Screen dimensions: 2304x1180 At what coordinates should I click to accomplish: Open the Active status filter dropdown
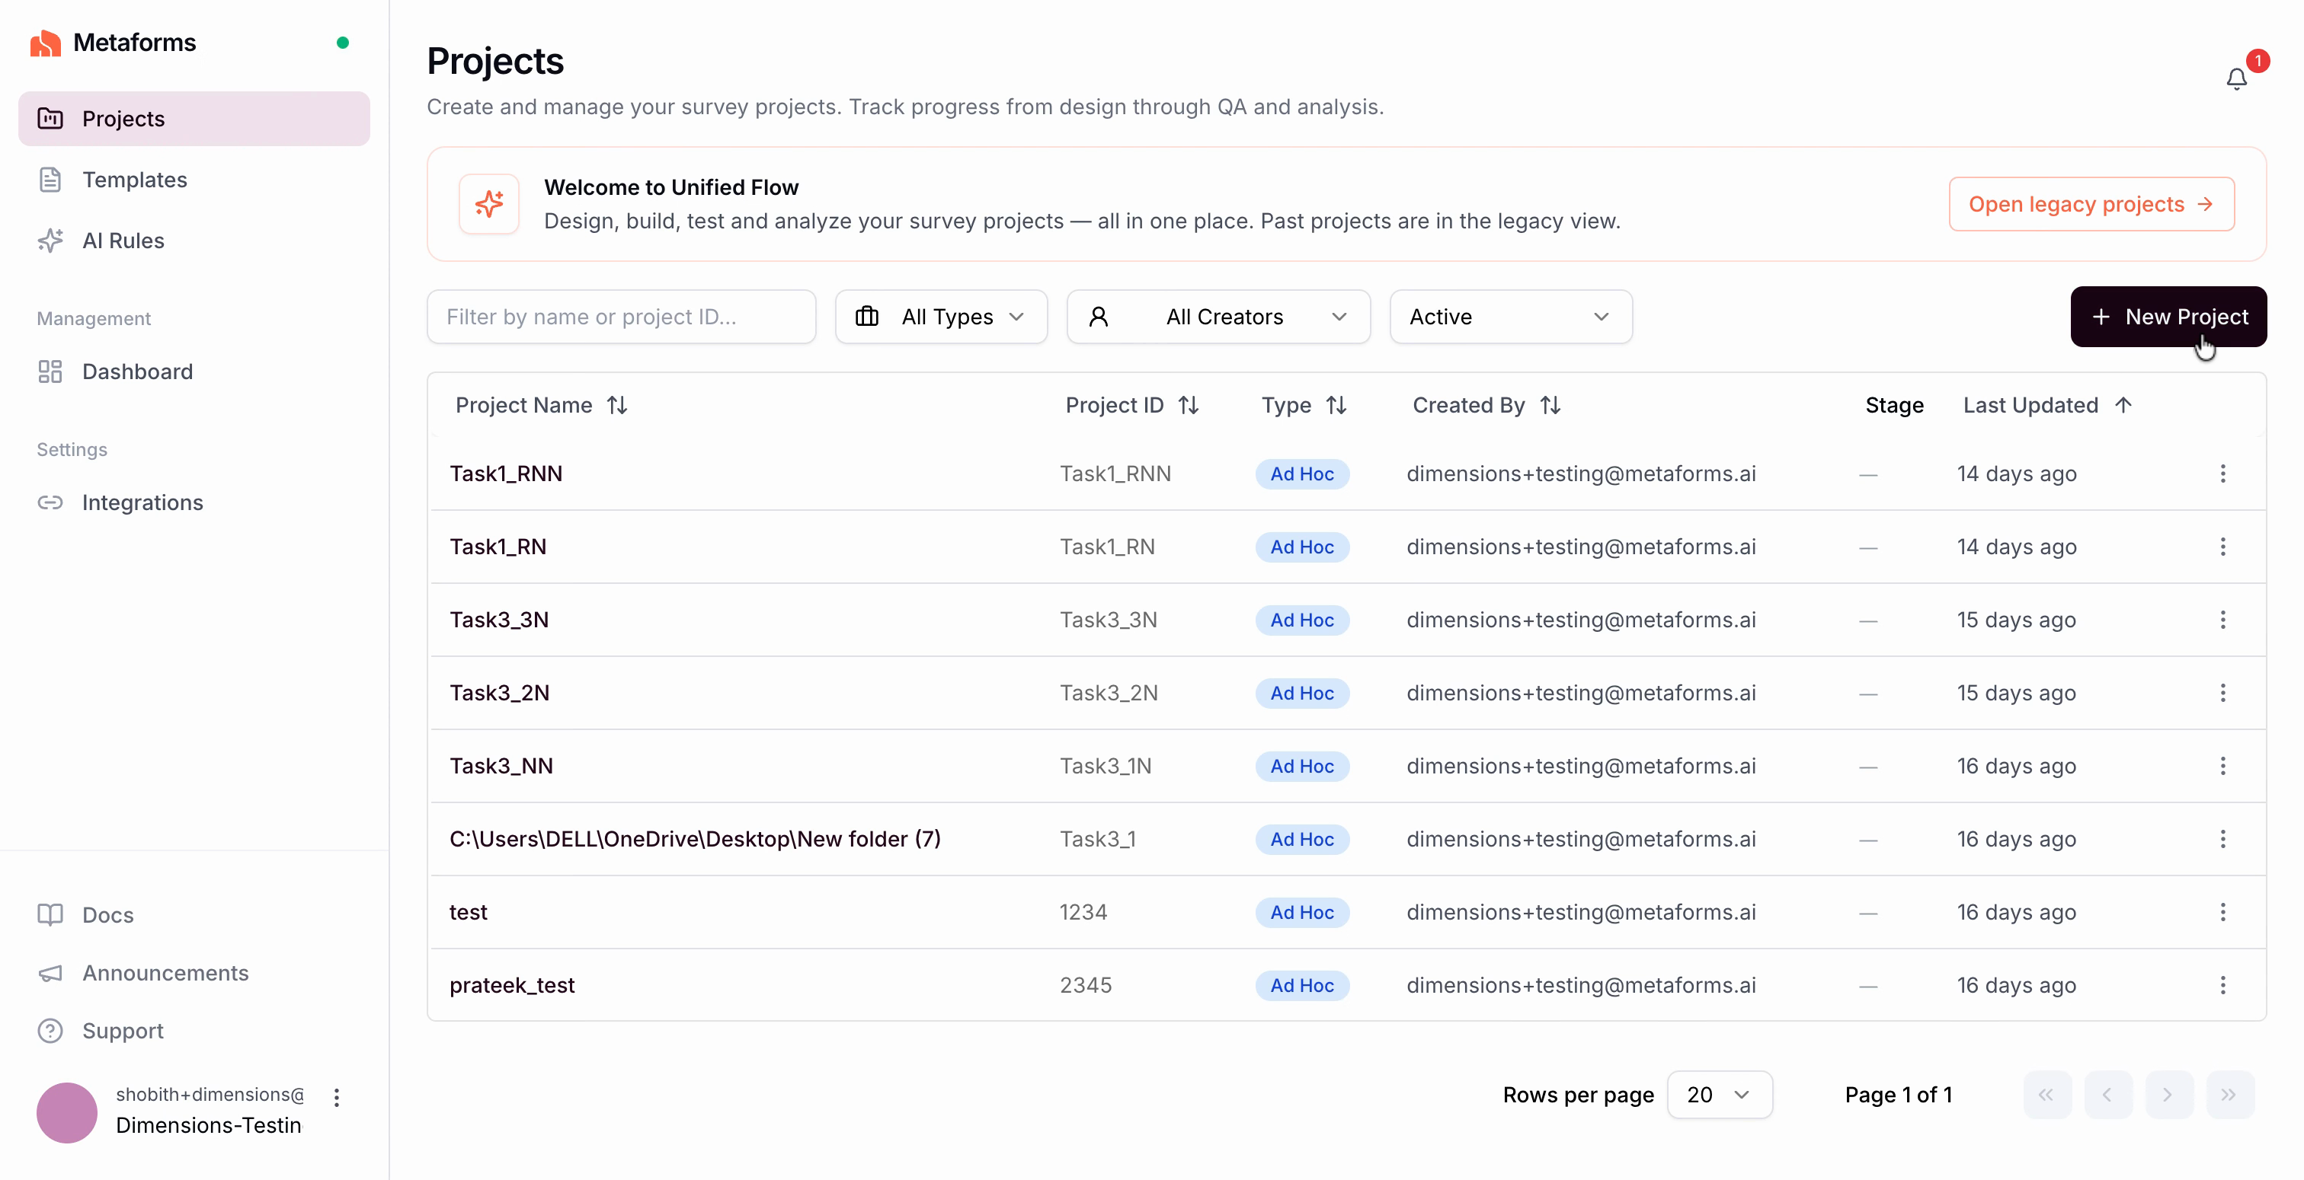(x=1510, y=317)
